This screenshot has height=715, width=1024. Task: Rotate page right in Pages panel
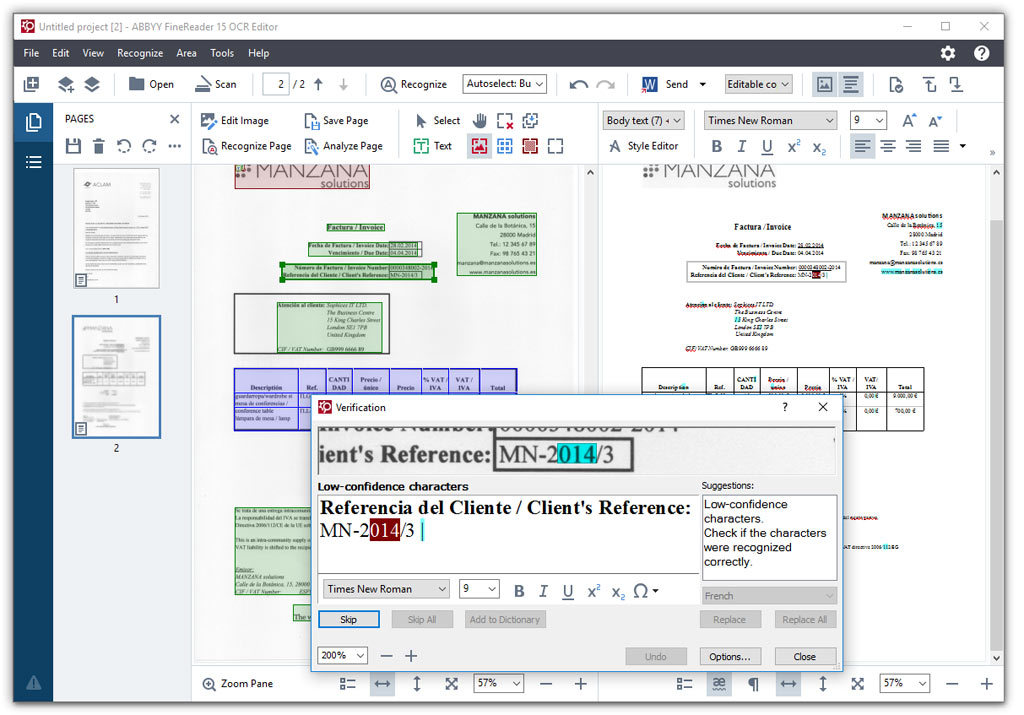click(150, 146)
